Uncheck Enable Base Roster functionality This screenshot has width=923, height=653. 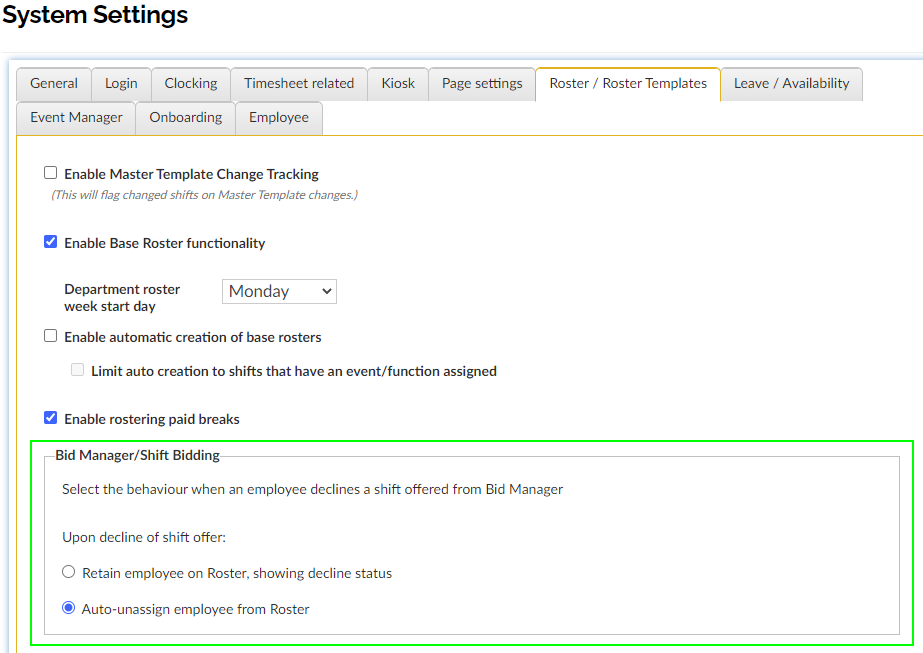pyautogui.click(x=51, y=242)
